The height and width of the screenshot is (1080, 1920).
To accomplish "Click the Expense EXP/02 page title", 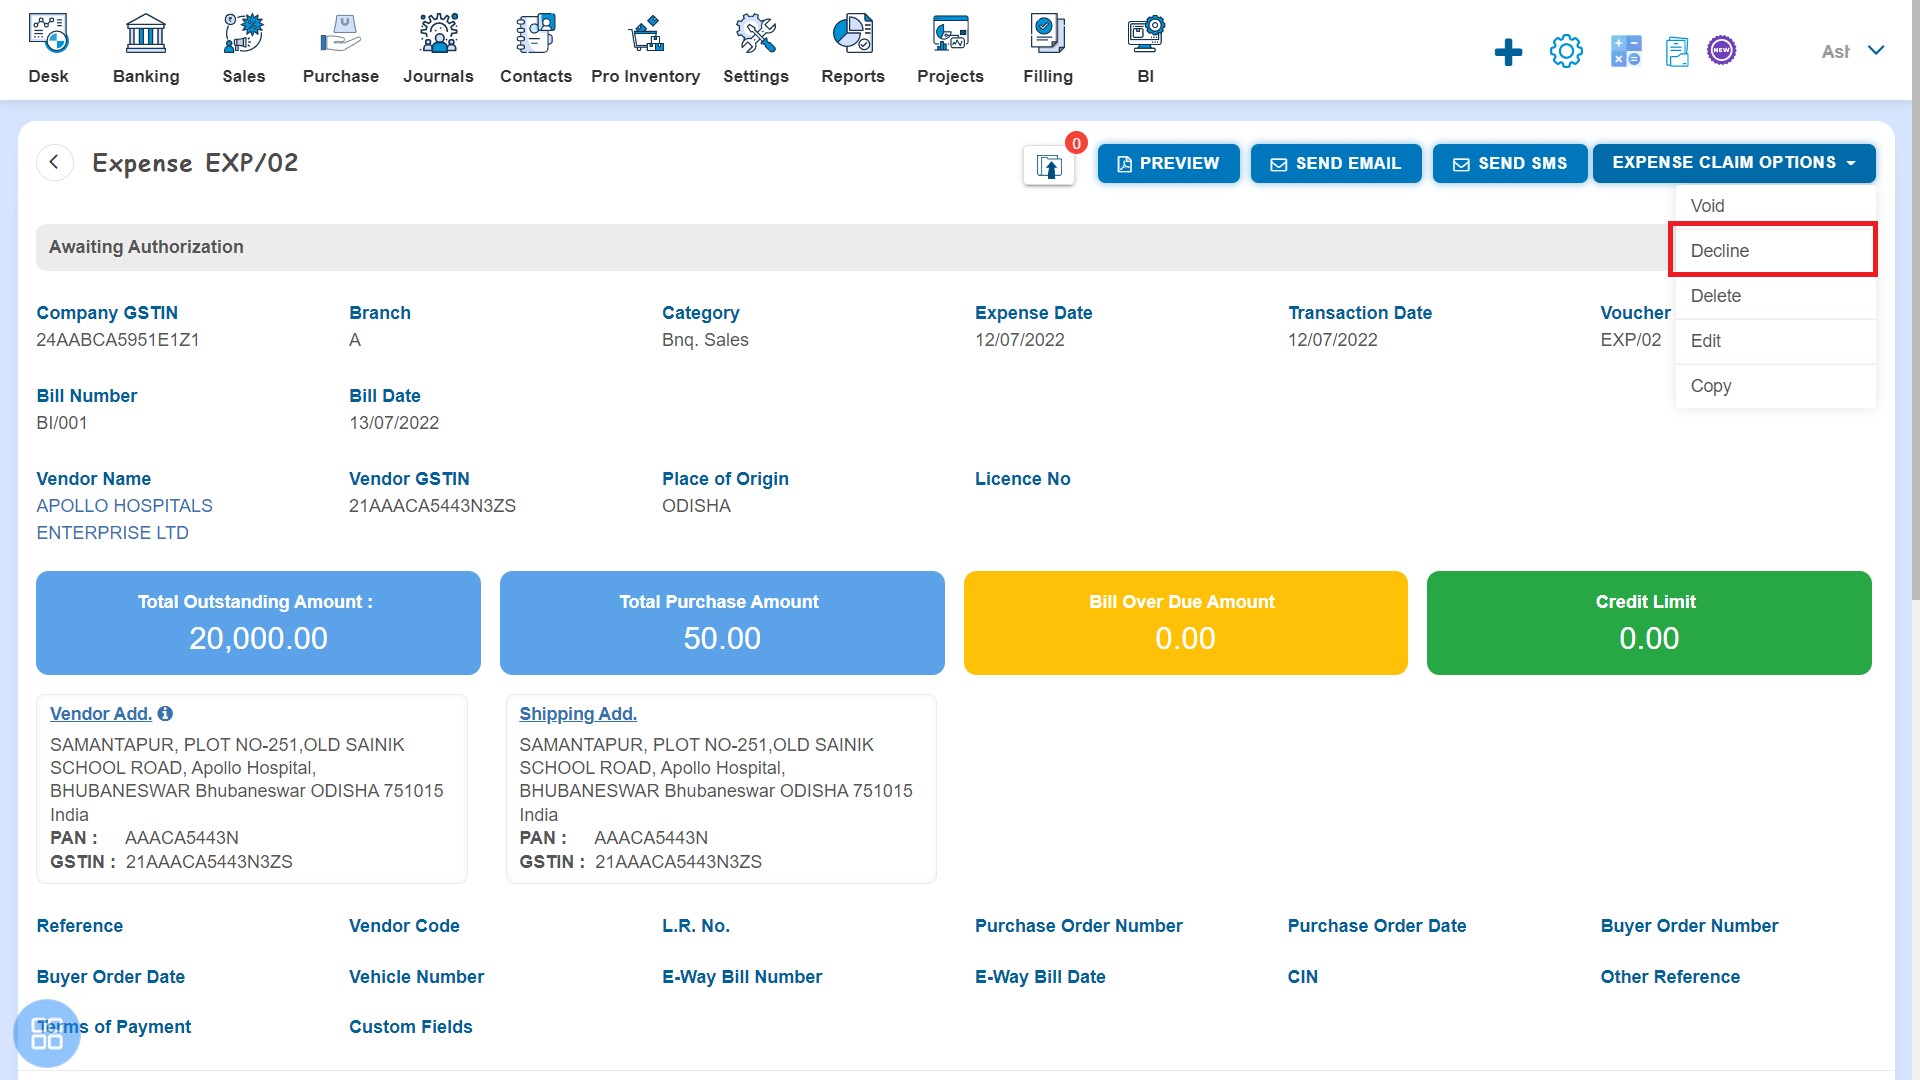I will point(195,163).
